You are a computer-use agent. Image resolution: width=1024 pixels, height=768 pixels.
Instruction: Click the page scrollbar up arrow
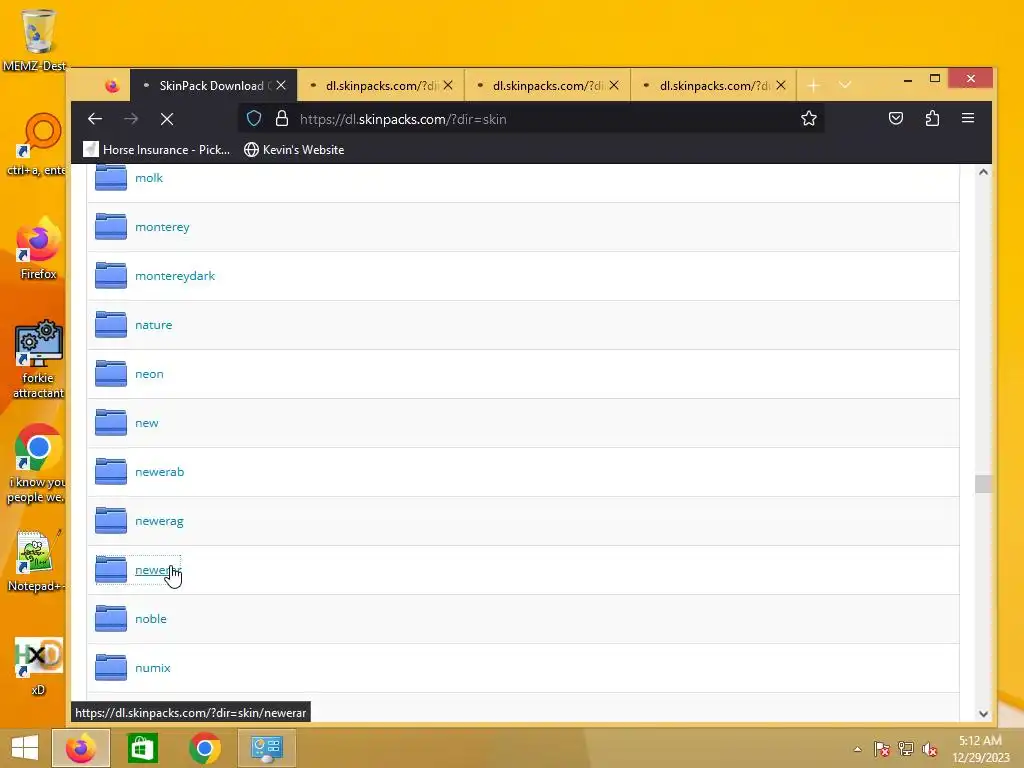984,172
